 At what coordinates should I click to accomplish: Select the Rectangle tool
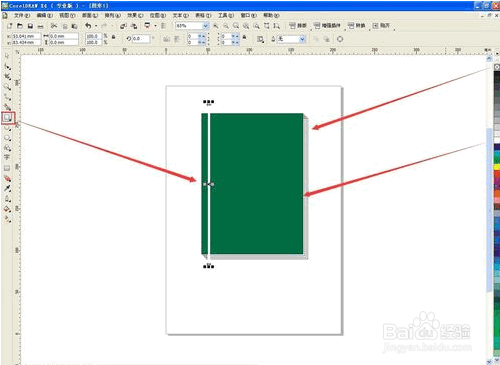pyautogui.click(x=7, y=118)
